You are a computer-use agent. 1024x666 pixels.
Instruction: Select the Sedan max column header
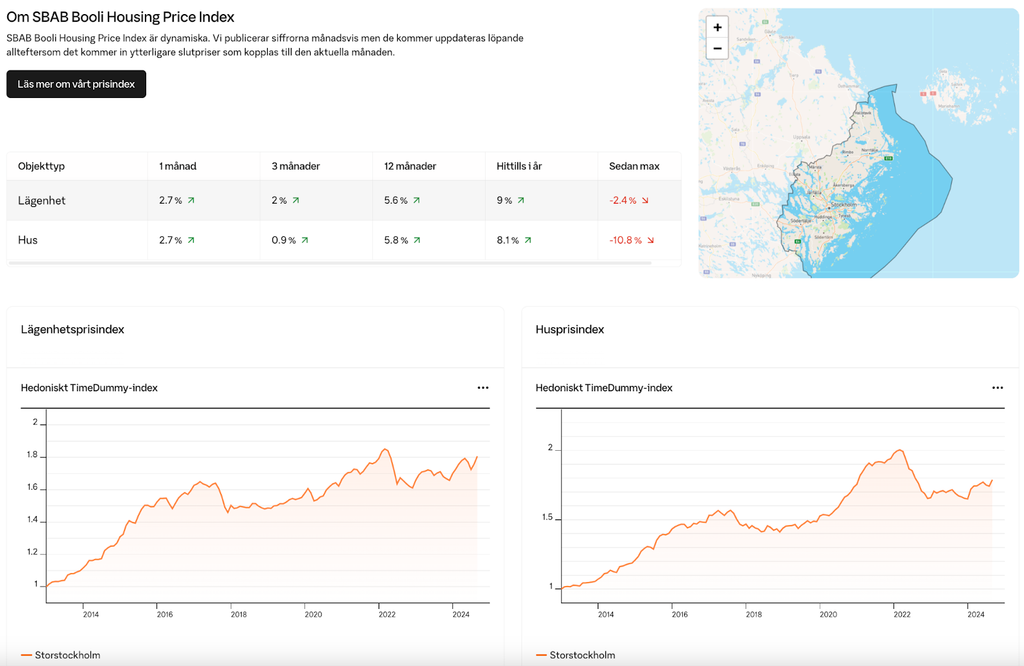632,166
